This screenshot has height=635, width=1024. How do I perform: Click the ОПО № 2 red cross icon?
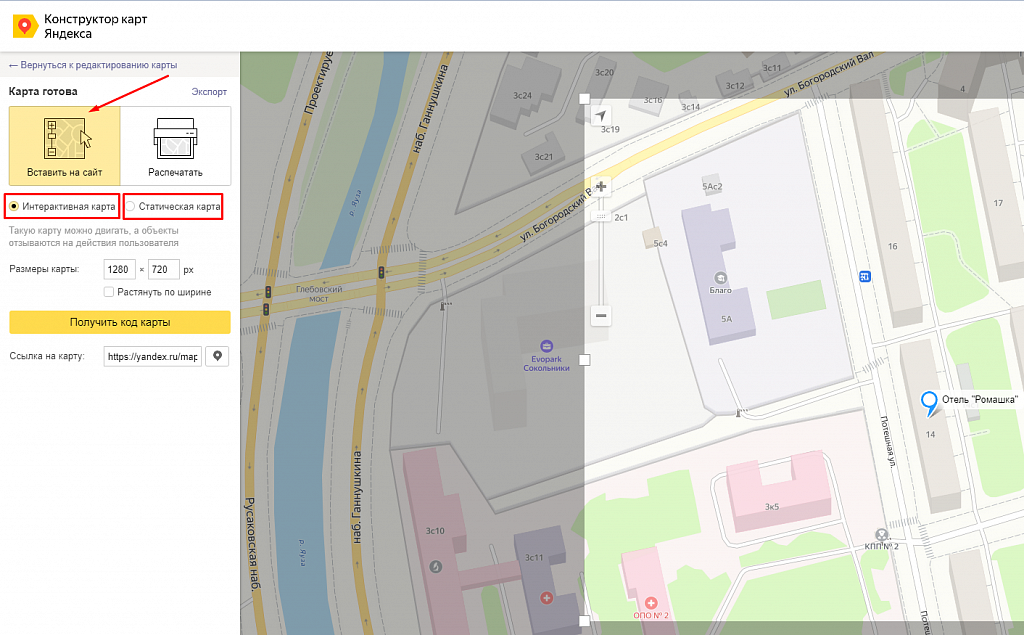pos(650,603)
